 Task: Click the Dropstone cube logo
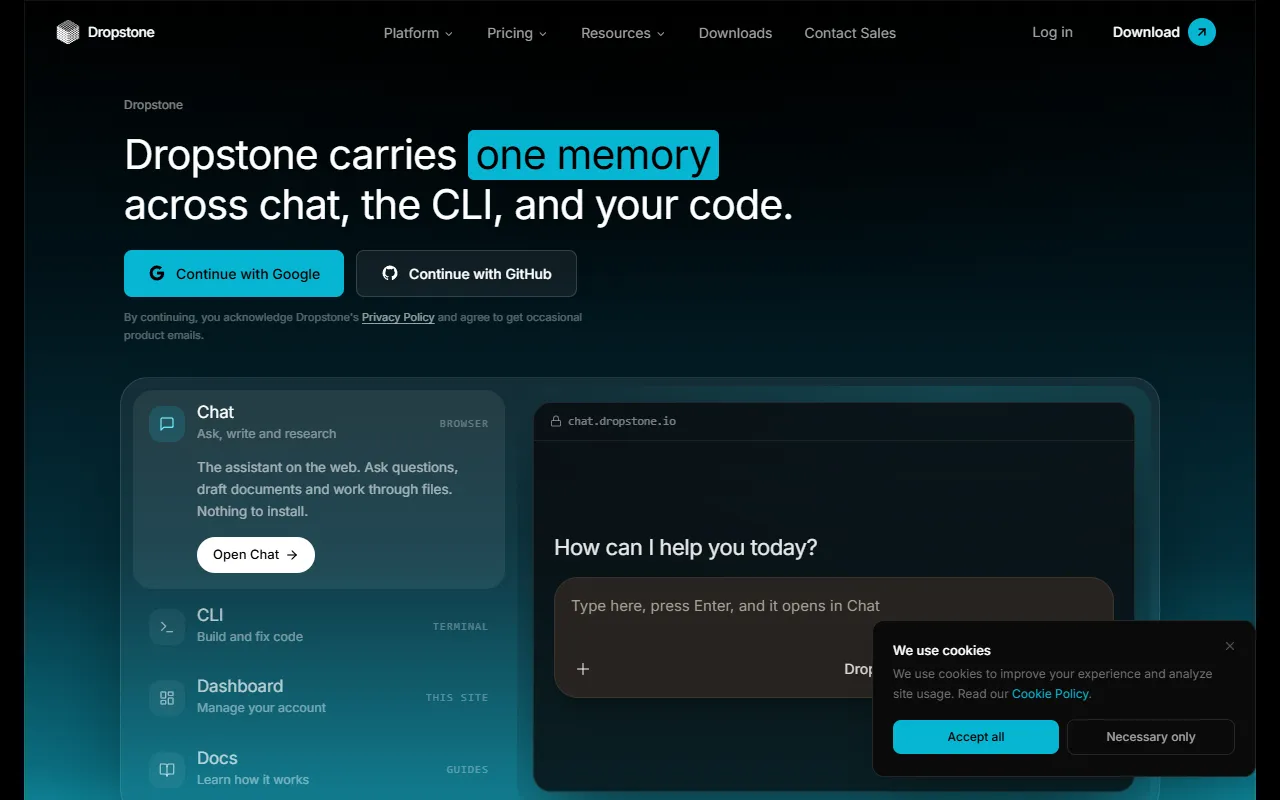(x=68, y=32)
